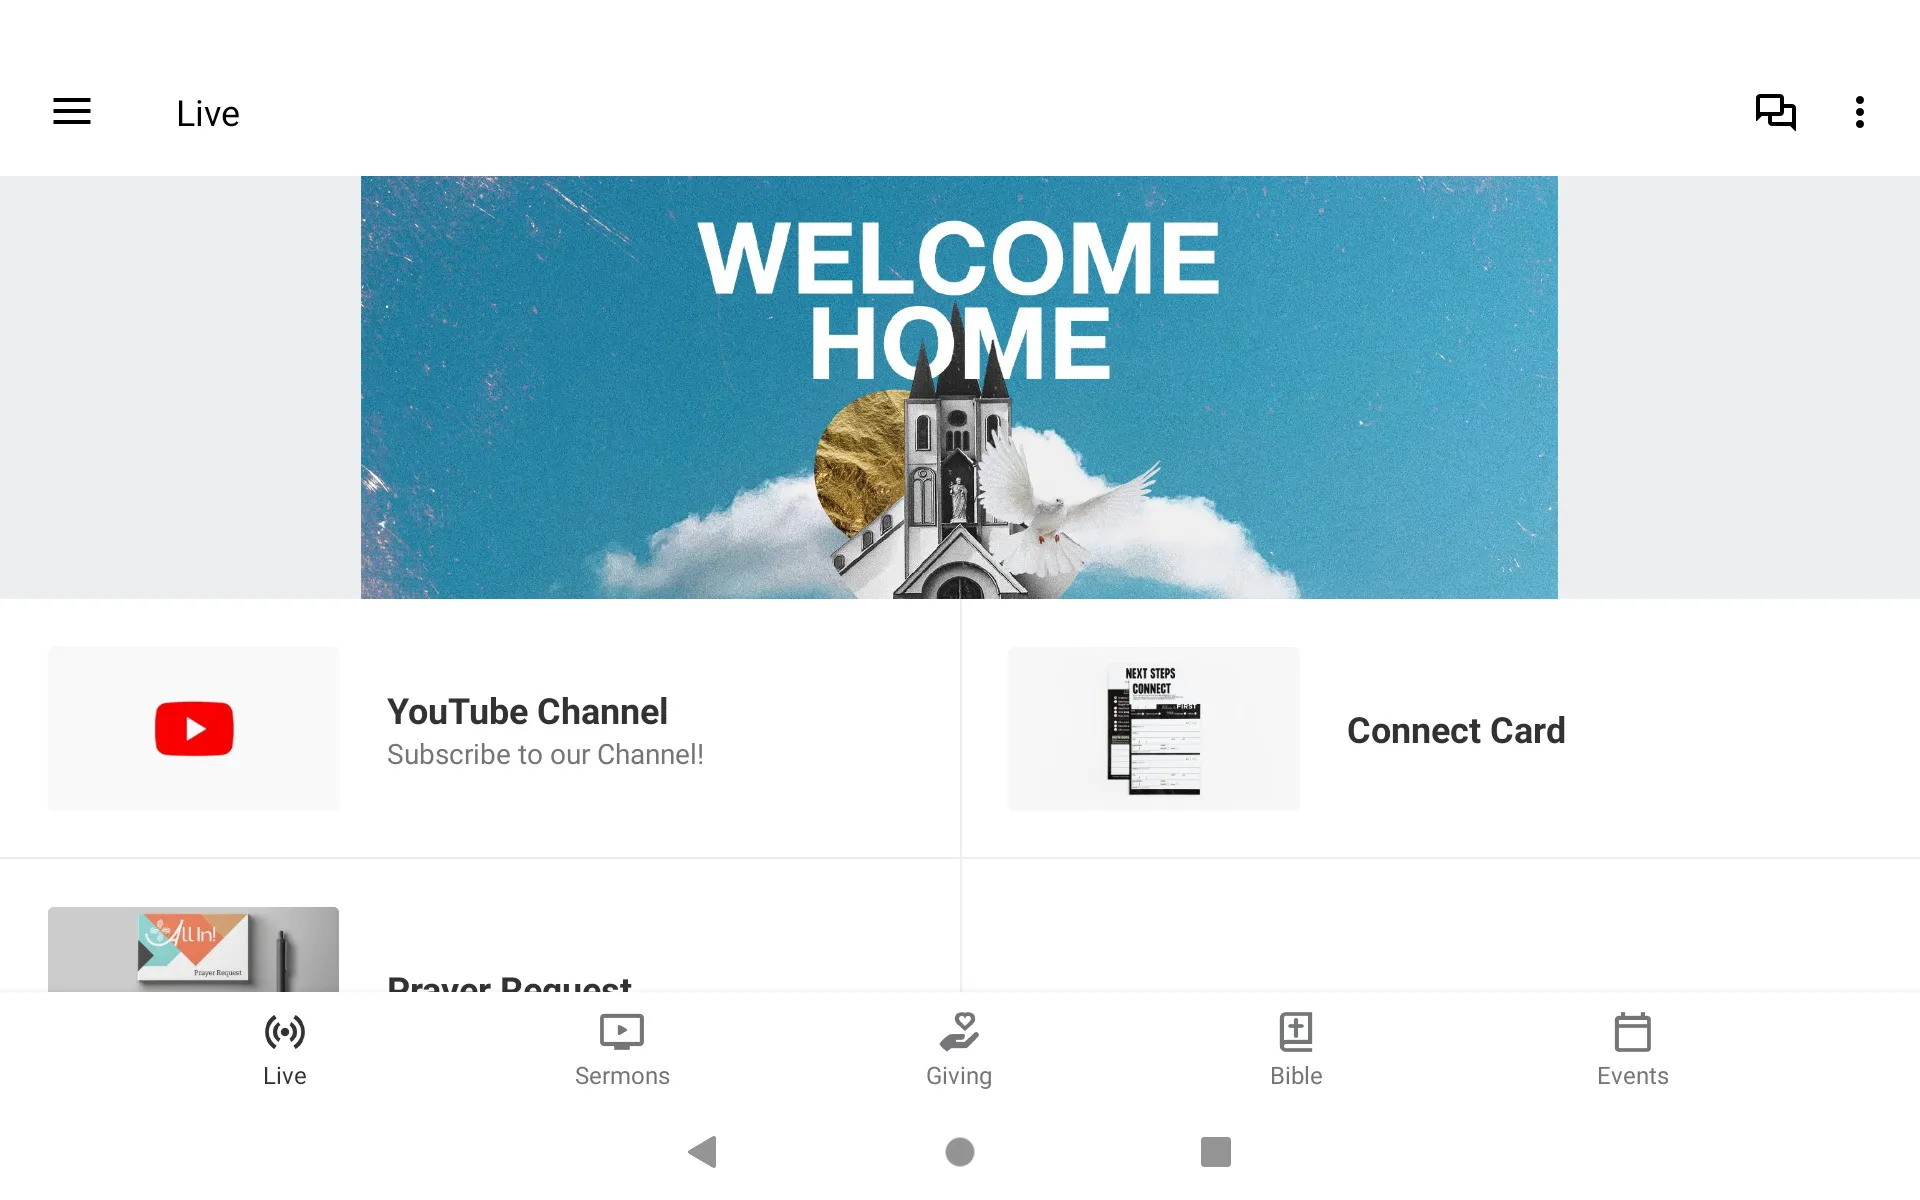View Events calendar icon
This screenshot has width=1920, height=1200.
(x=1632, y=1031)
